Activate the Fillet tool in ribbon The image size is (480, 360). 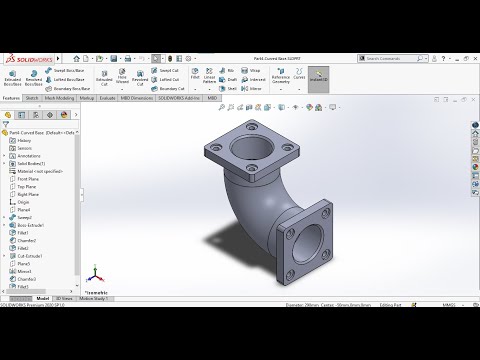tap(195, 73)
